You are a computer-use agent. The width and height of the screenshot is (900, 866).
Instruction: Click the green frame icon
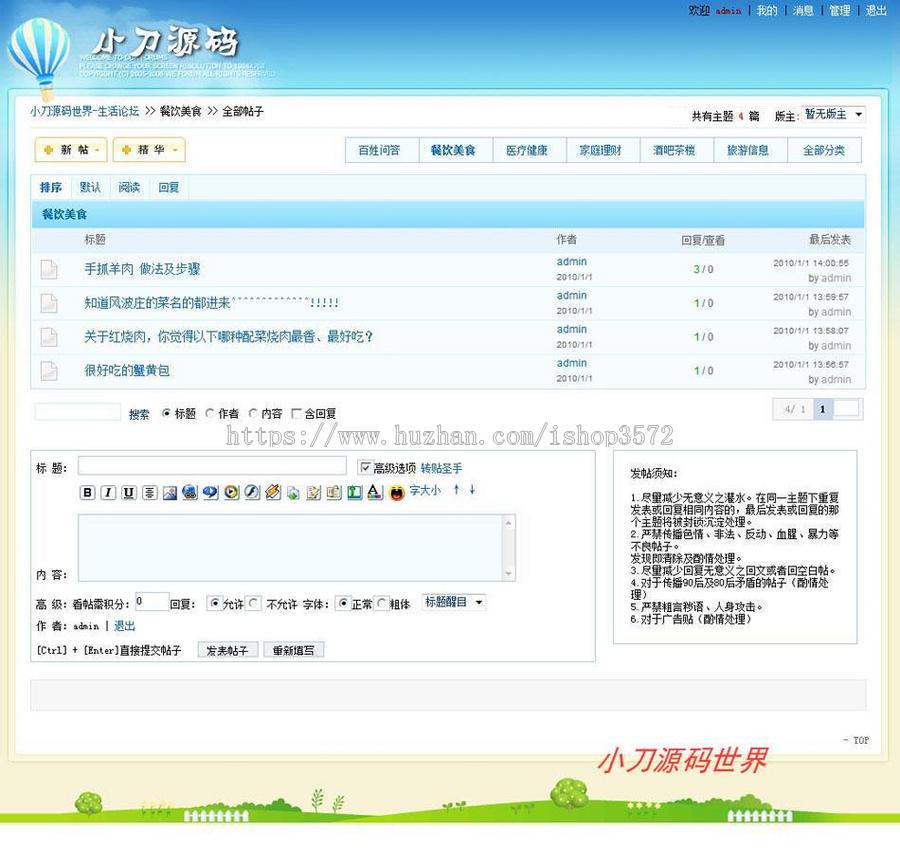click(x=355, y=492)
